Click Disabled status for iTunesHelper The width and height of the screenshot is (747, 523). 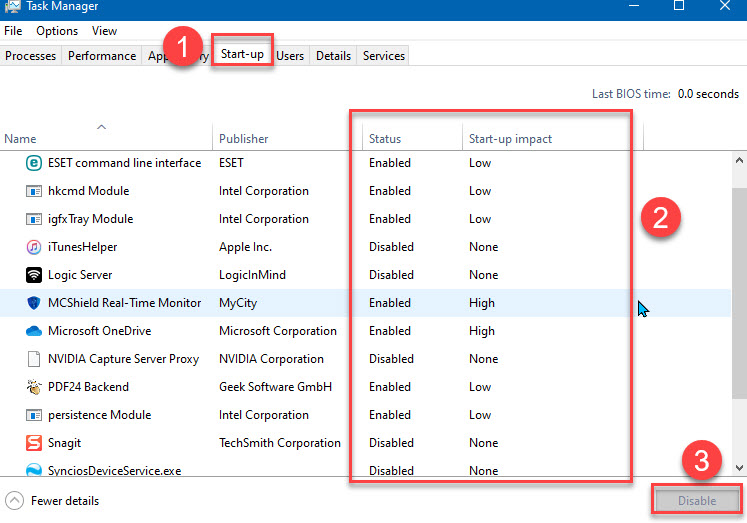[x=392, y=247]
